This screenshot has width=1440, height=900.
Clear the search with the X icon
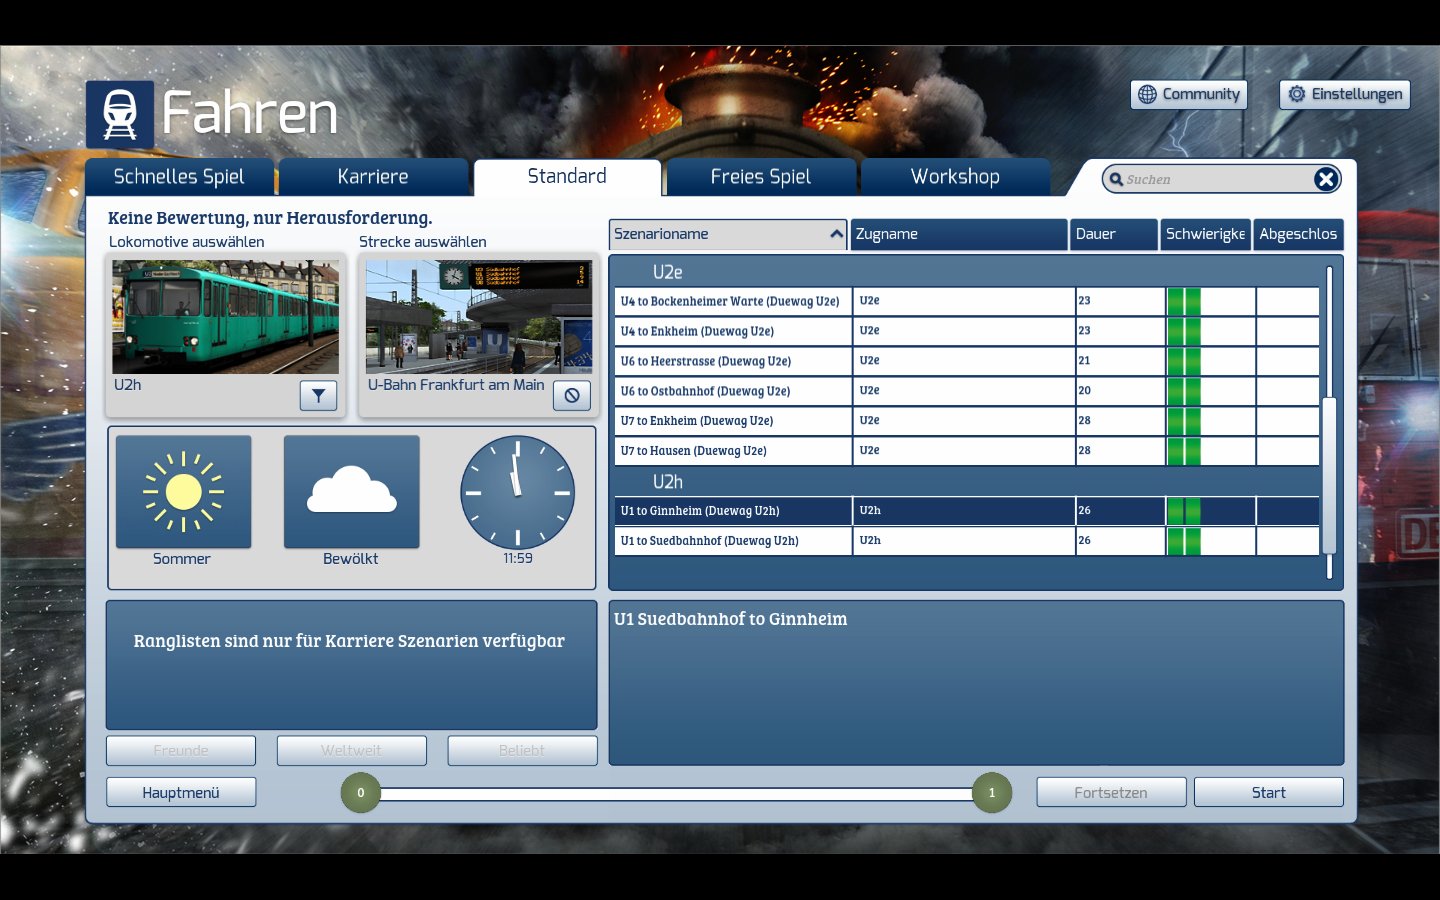(1325, 179)
